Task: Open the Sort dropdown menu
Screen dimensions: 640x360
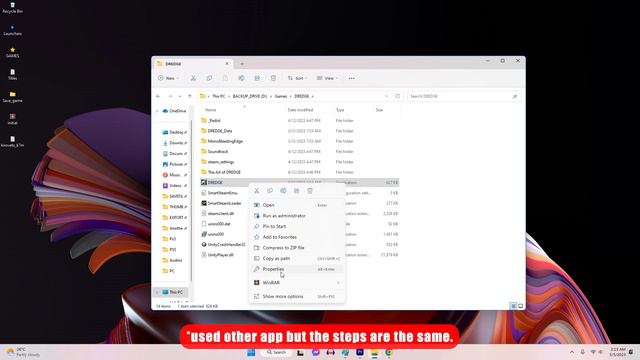Action: [297, 78]
